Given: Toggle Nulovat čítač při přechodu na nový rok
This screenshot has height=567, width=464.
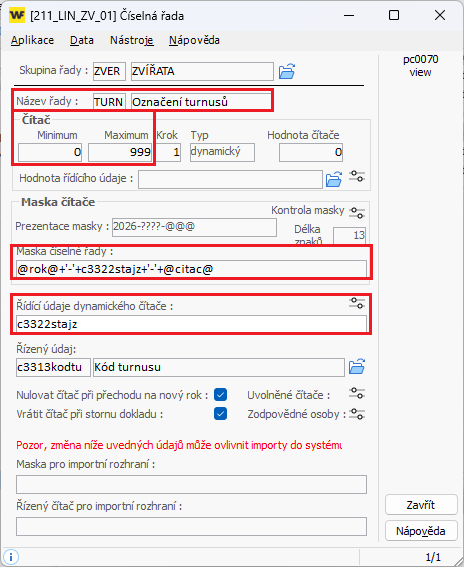Looking at the screenshot, I should pyautogui.click(x=220, y=395).
